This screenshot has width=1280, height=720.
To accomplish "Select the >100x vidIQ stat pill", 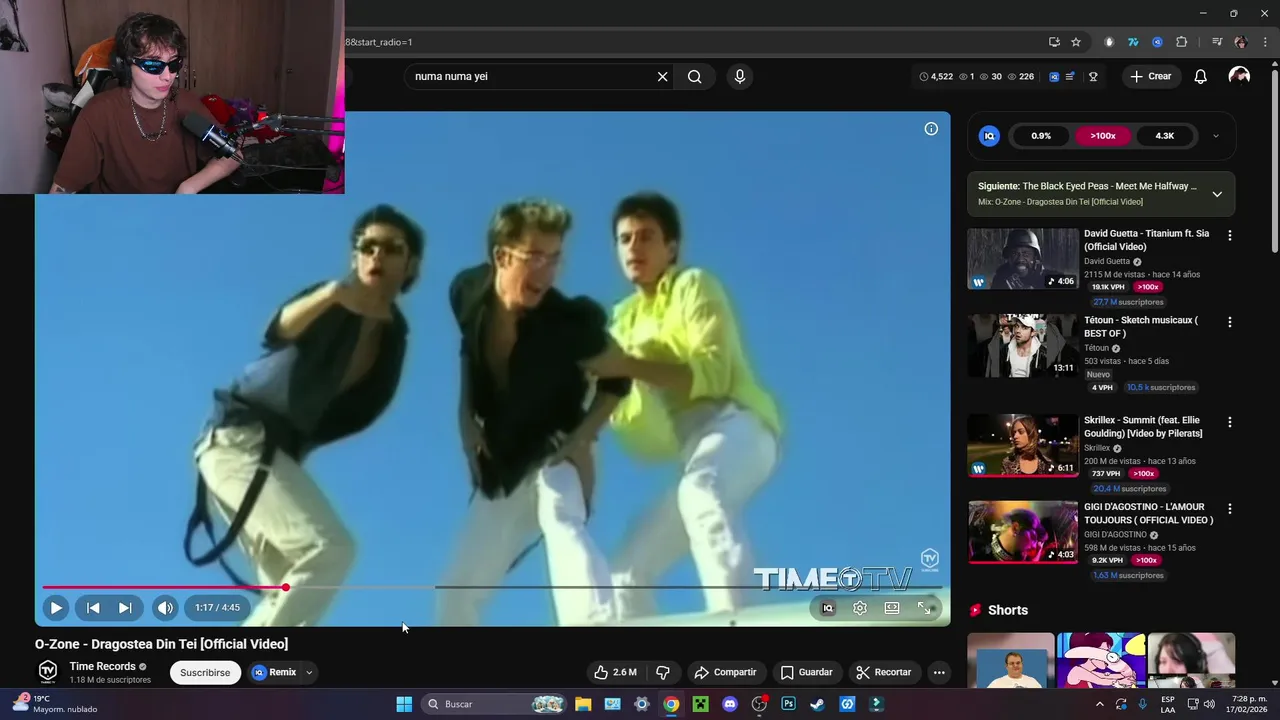I will (x=1103, y=136).
